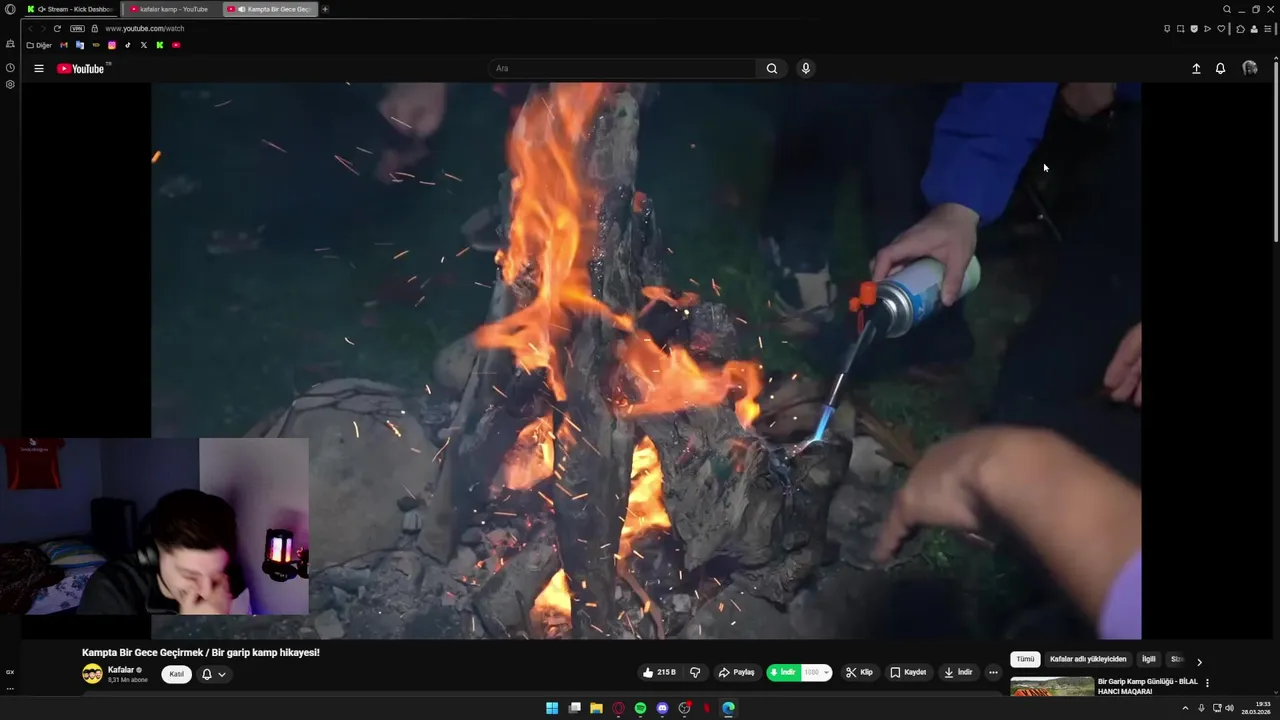Create a clip with Klip button

[x=859, y=673]
